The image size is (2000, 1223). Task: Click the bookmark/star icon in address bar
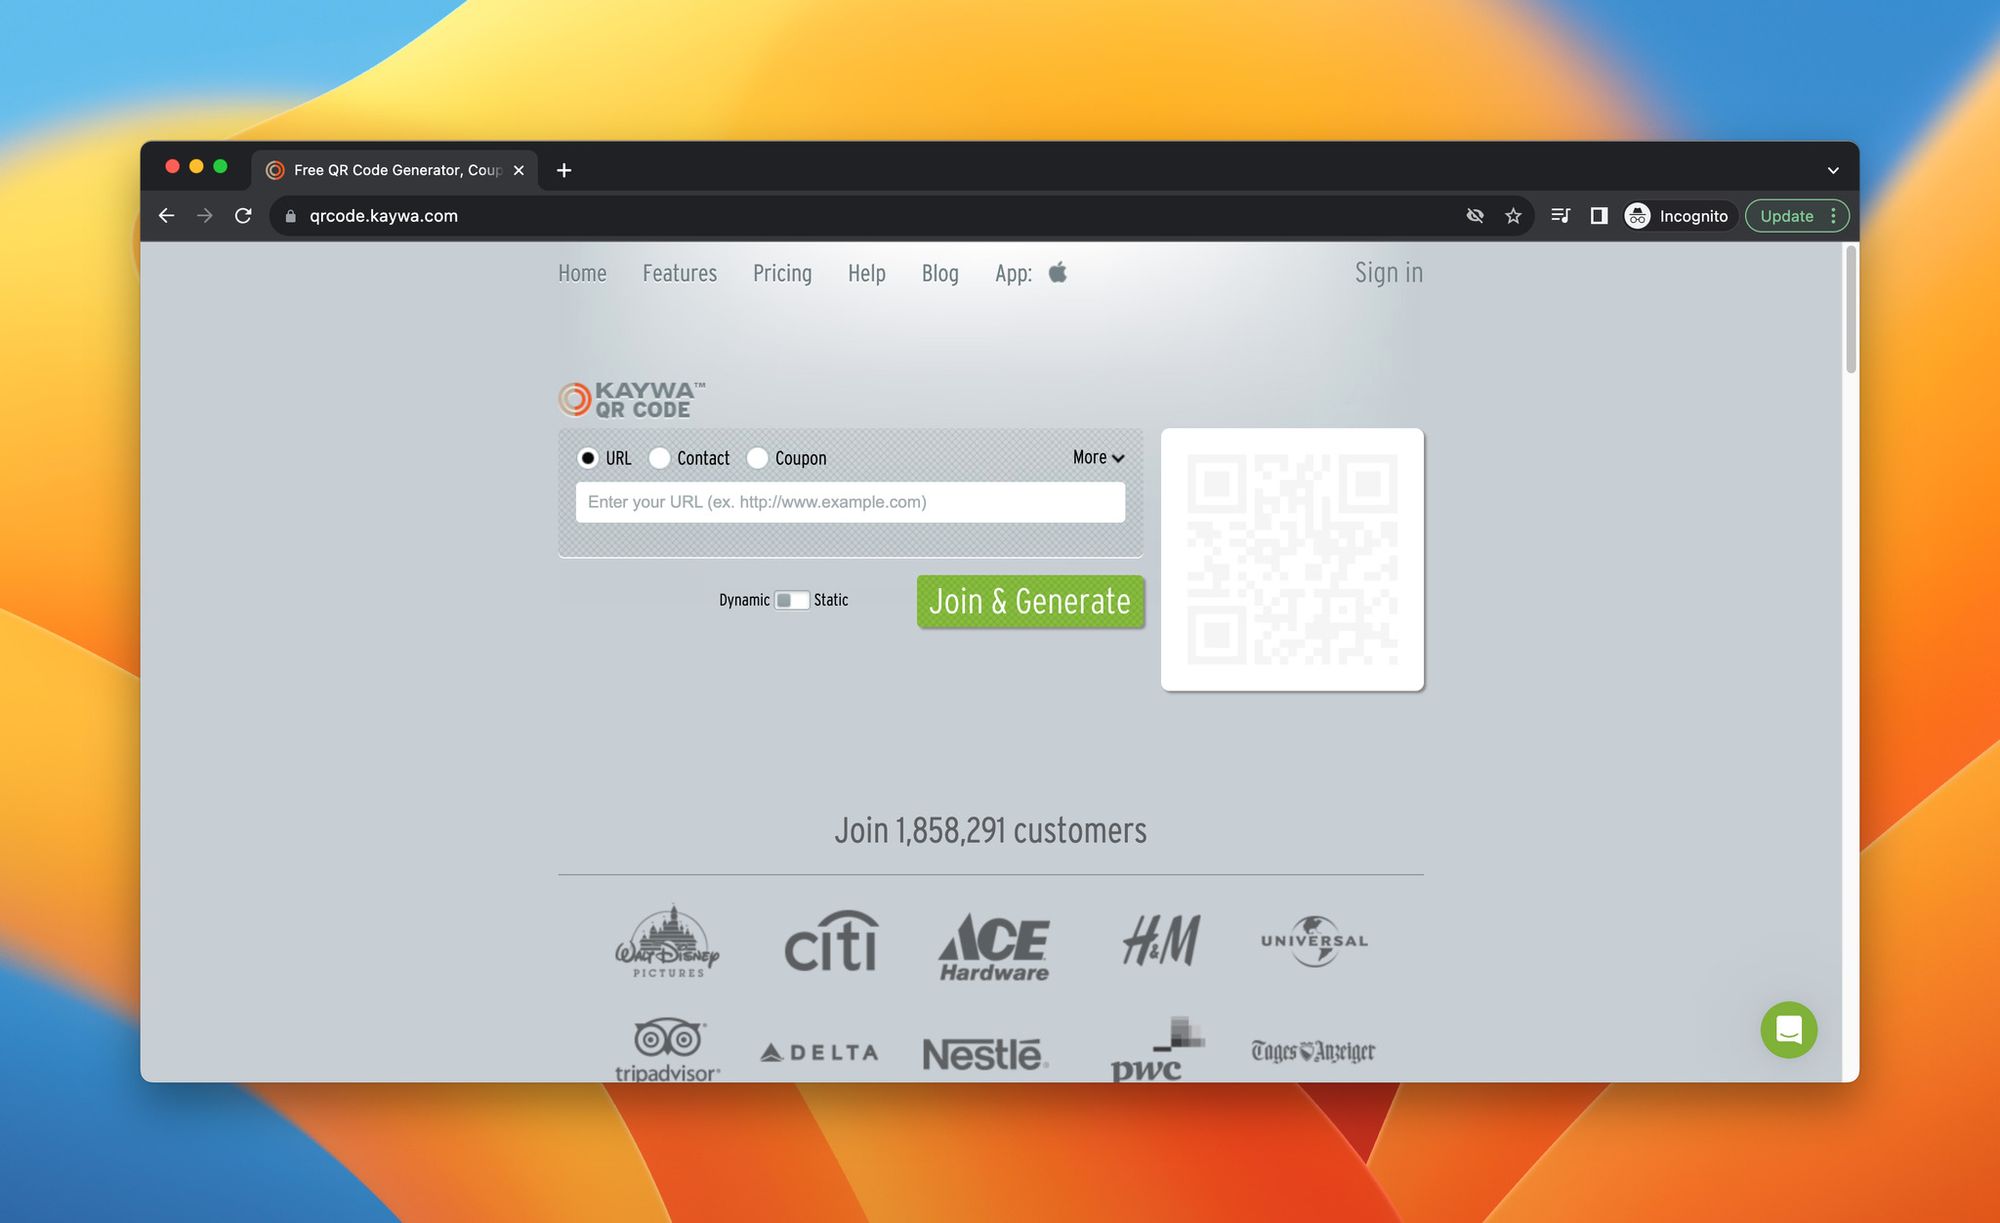[1513, 216]
